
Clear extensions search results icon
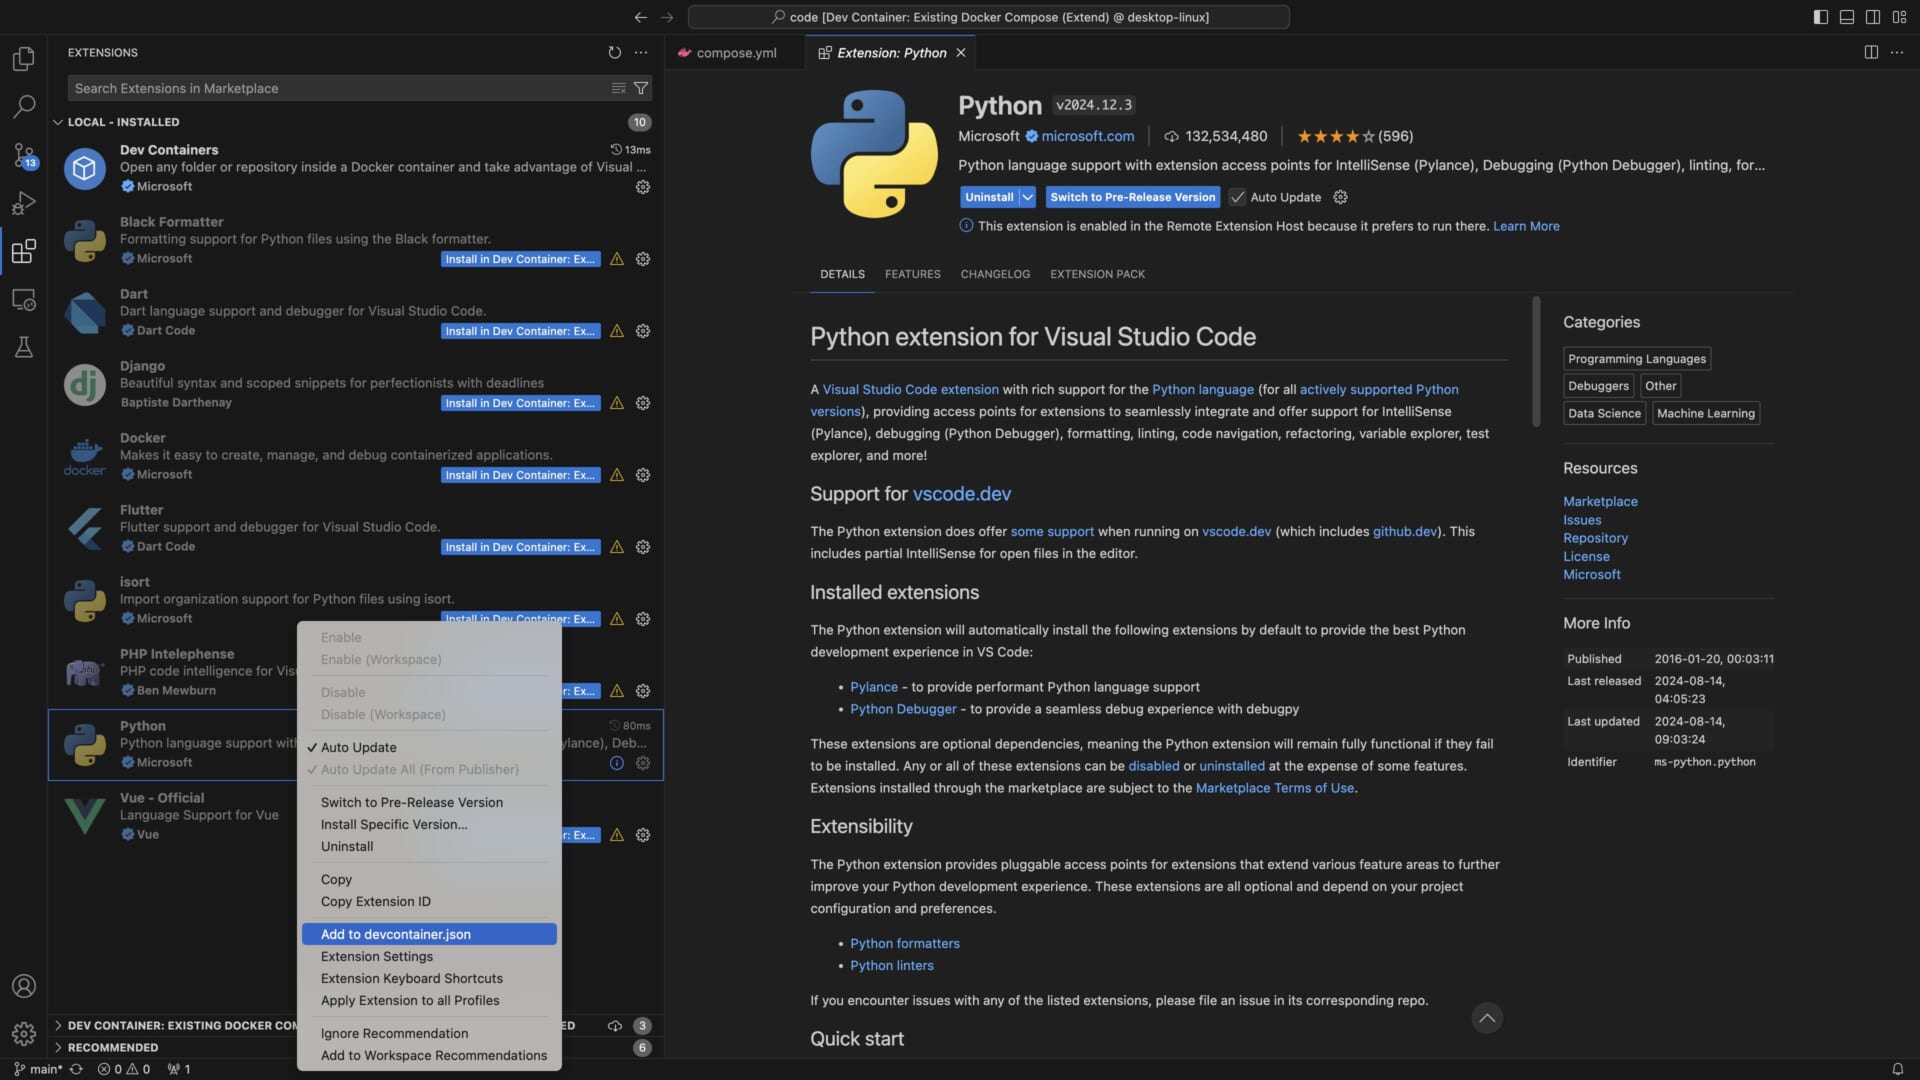click(619, 88)
